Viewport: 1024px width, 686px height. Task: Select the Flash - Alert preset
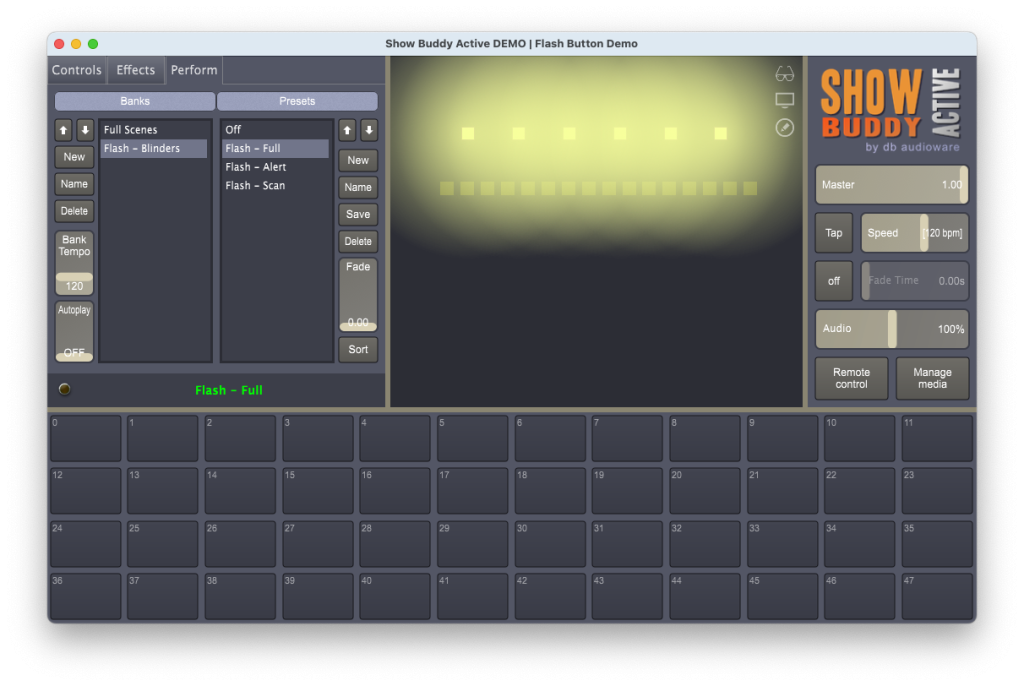click(256, 167)
